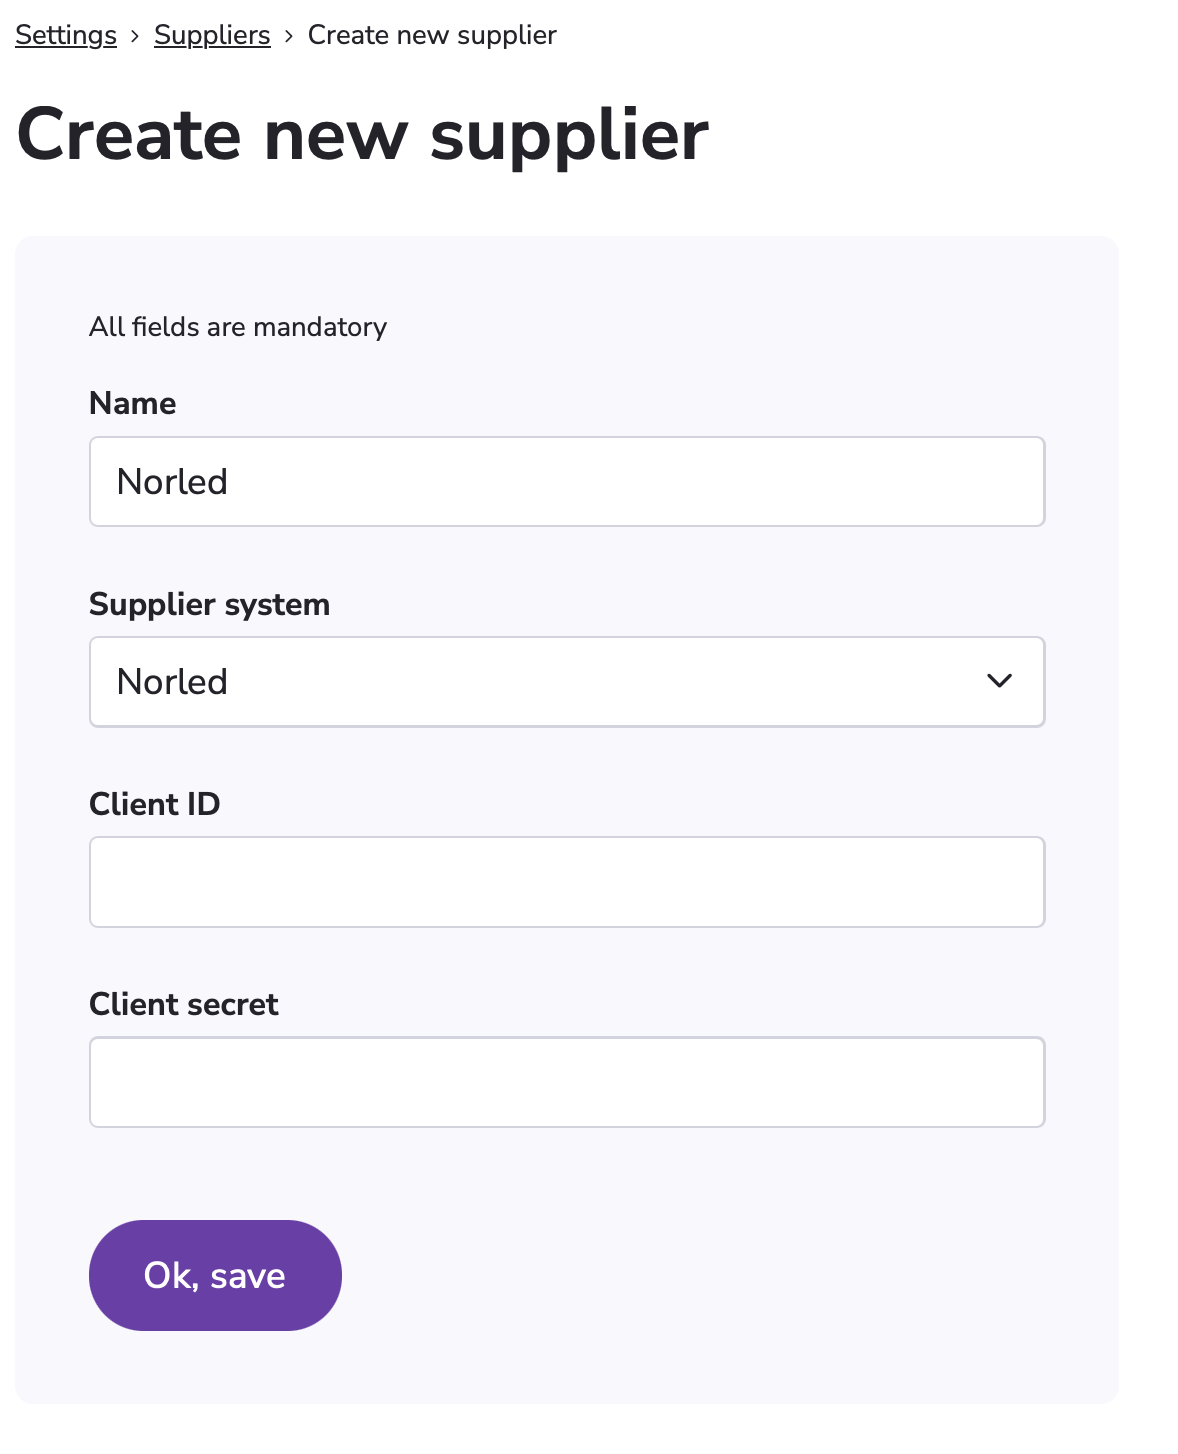
Task: Open the Suppliers breadcrumb link
Action: [x=212, y=35]
